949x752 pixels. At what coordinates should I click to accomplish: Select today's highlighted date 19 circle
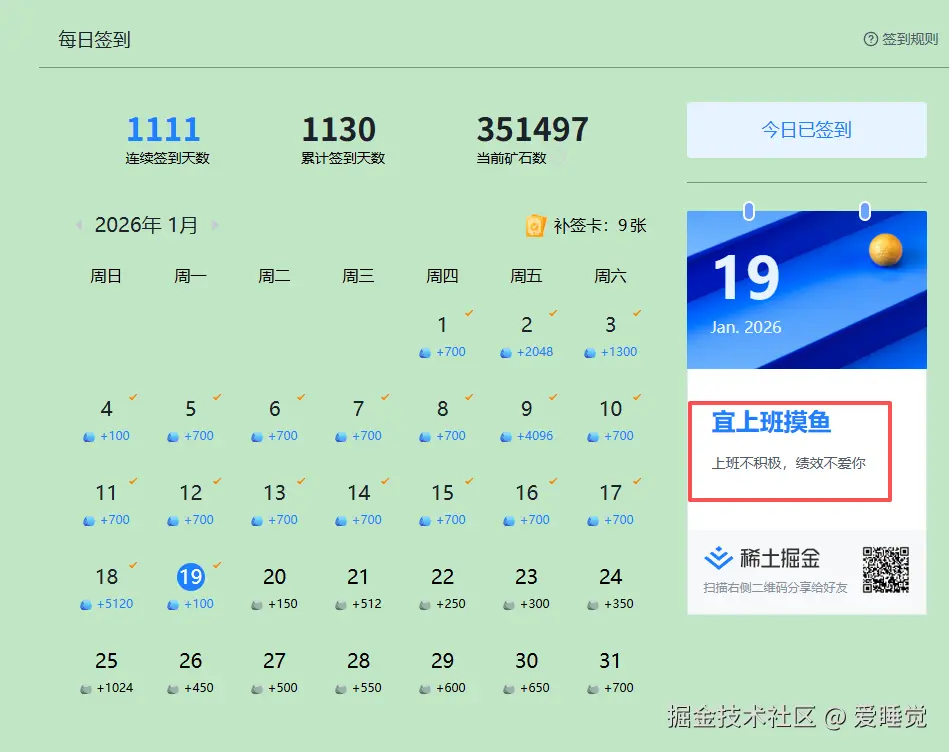tap(189, 576)
